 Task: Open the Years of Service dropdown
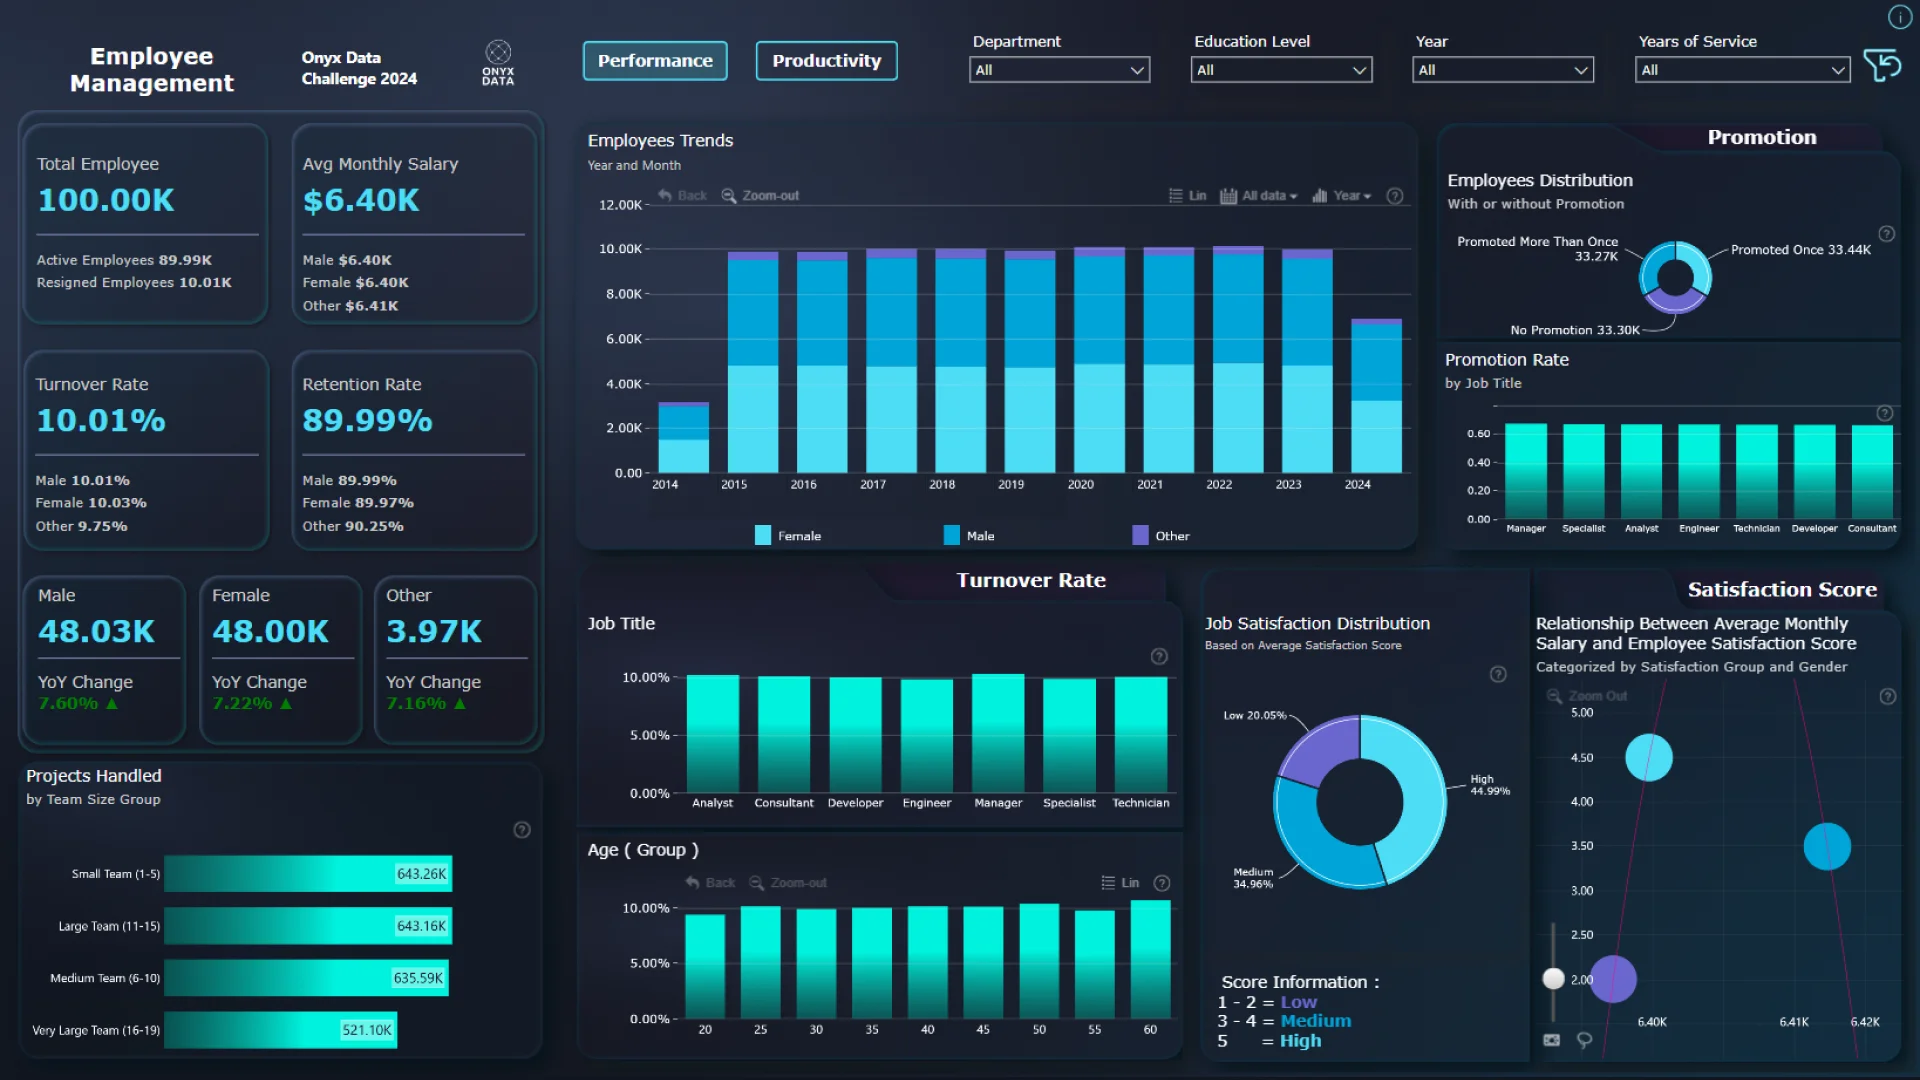[1742, 70]
